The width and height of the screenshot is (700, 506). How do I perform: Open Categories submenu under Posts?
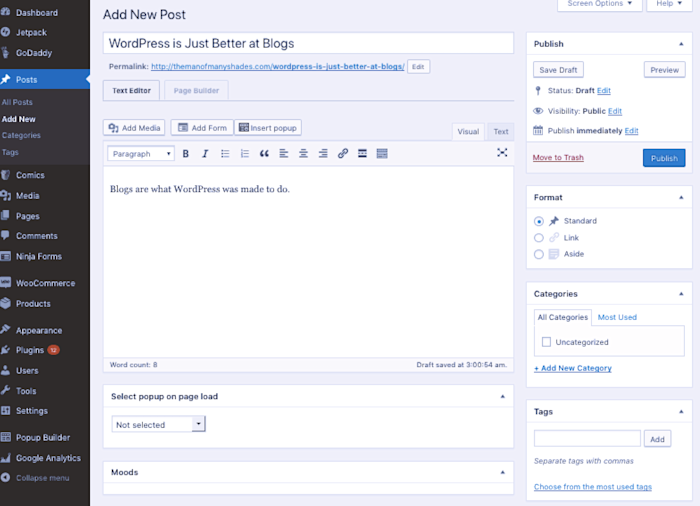pos(21,135)
